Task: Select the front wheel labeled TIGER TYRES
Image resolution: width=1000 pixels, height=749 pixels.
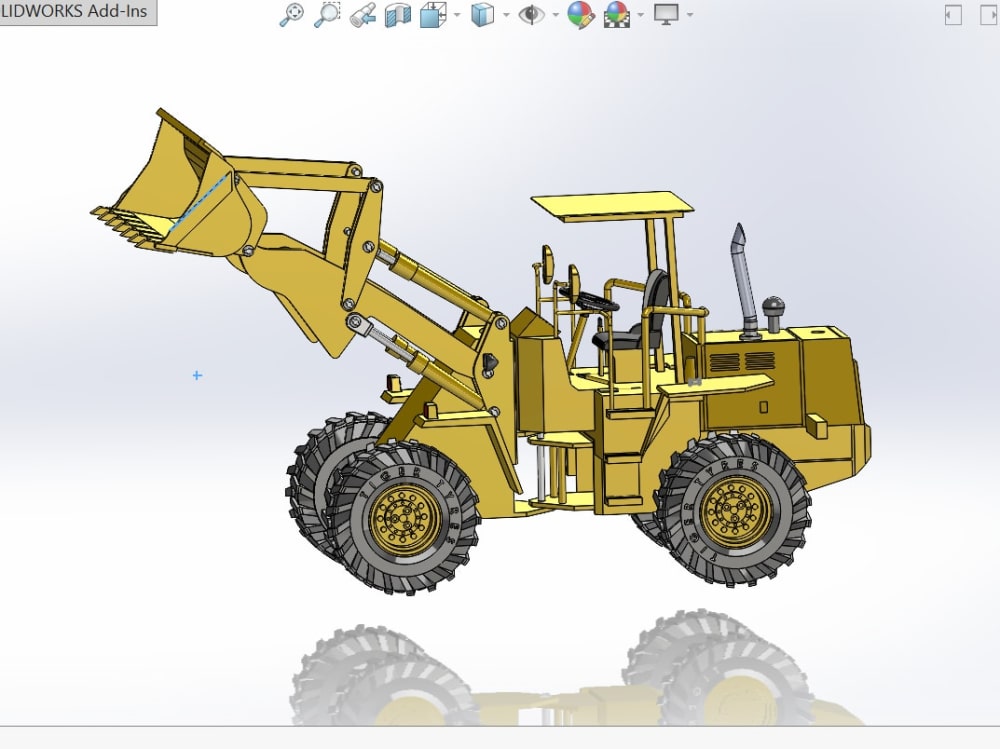Action: point(406,517)
